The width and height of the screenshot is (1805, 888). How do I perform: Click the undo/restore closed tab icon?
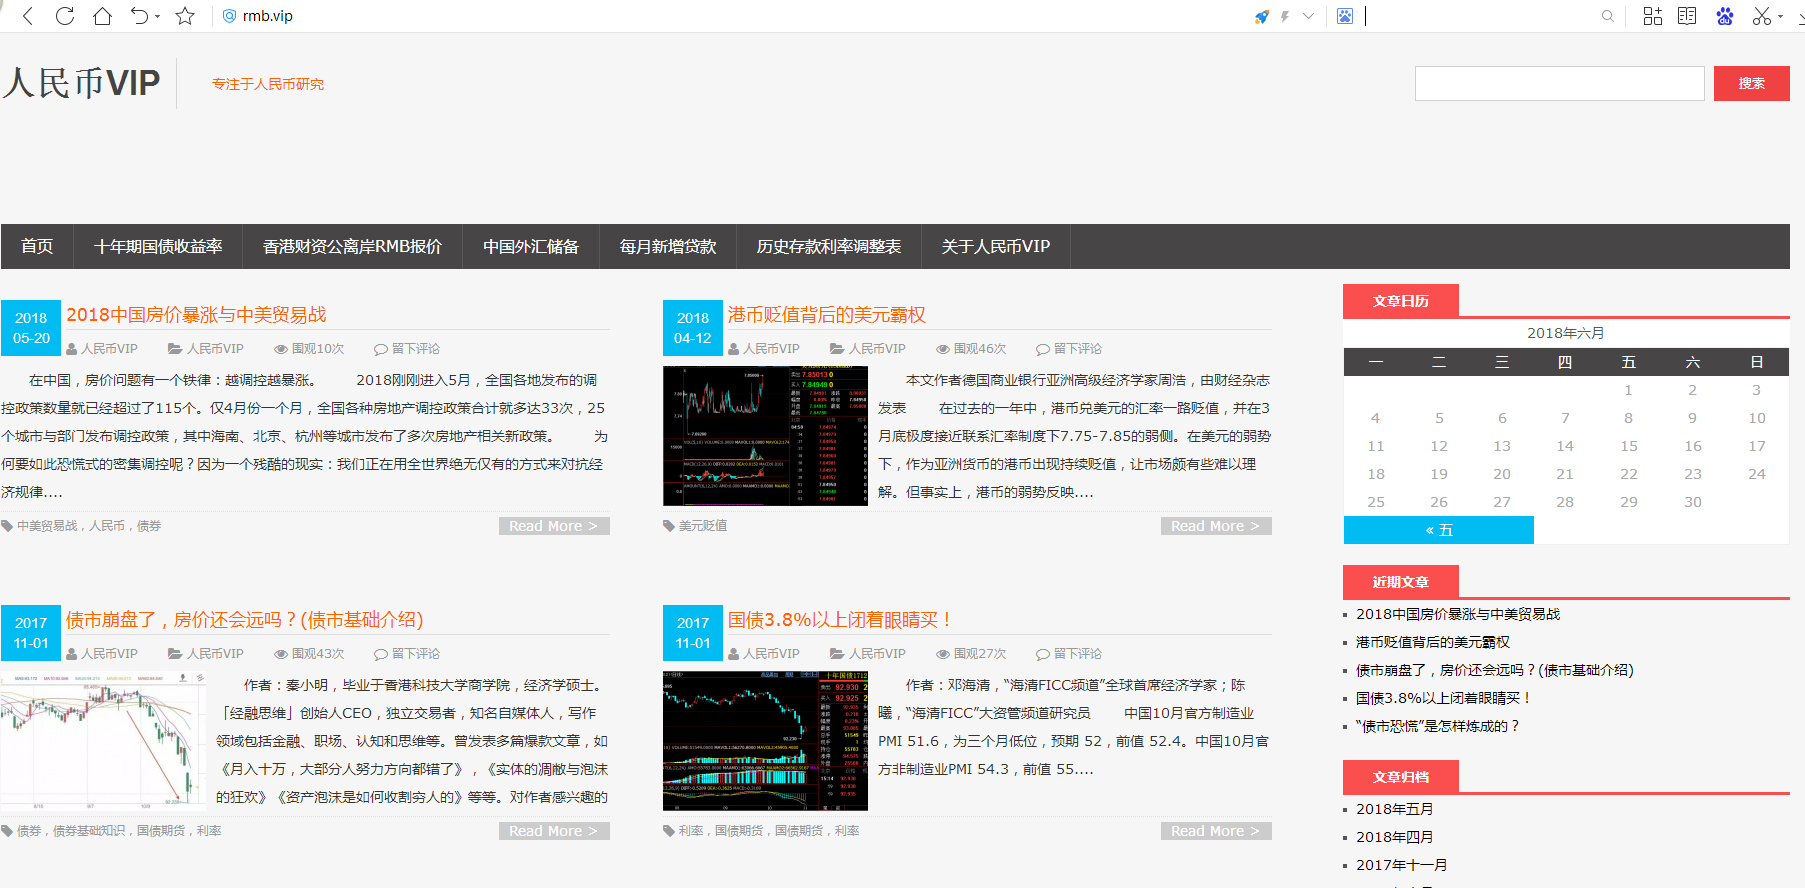[x=139, y=16]
